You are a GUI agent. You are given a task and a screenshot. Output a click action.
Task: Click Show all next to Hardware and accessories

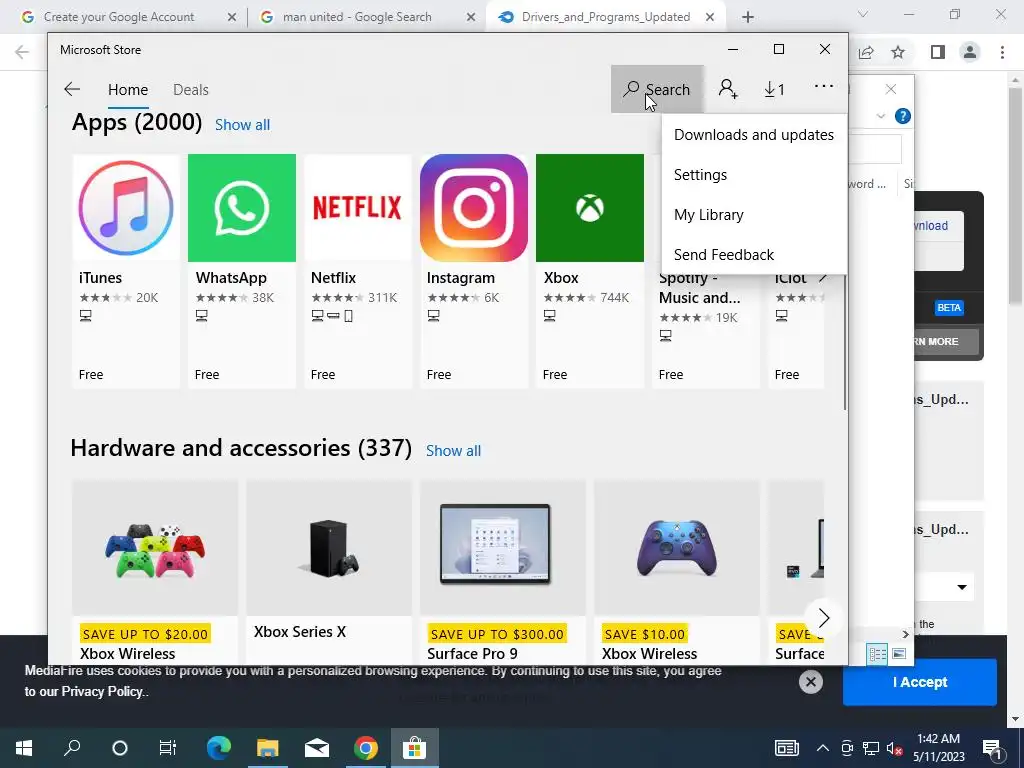[453, 451]
